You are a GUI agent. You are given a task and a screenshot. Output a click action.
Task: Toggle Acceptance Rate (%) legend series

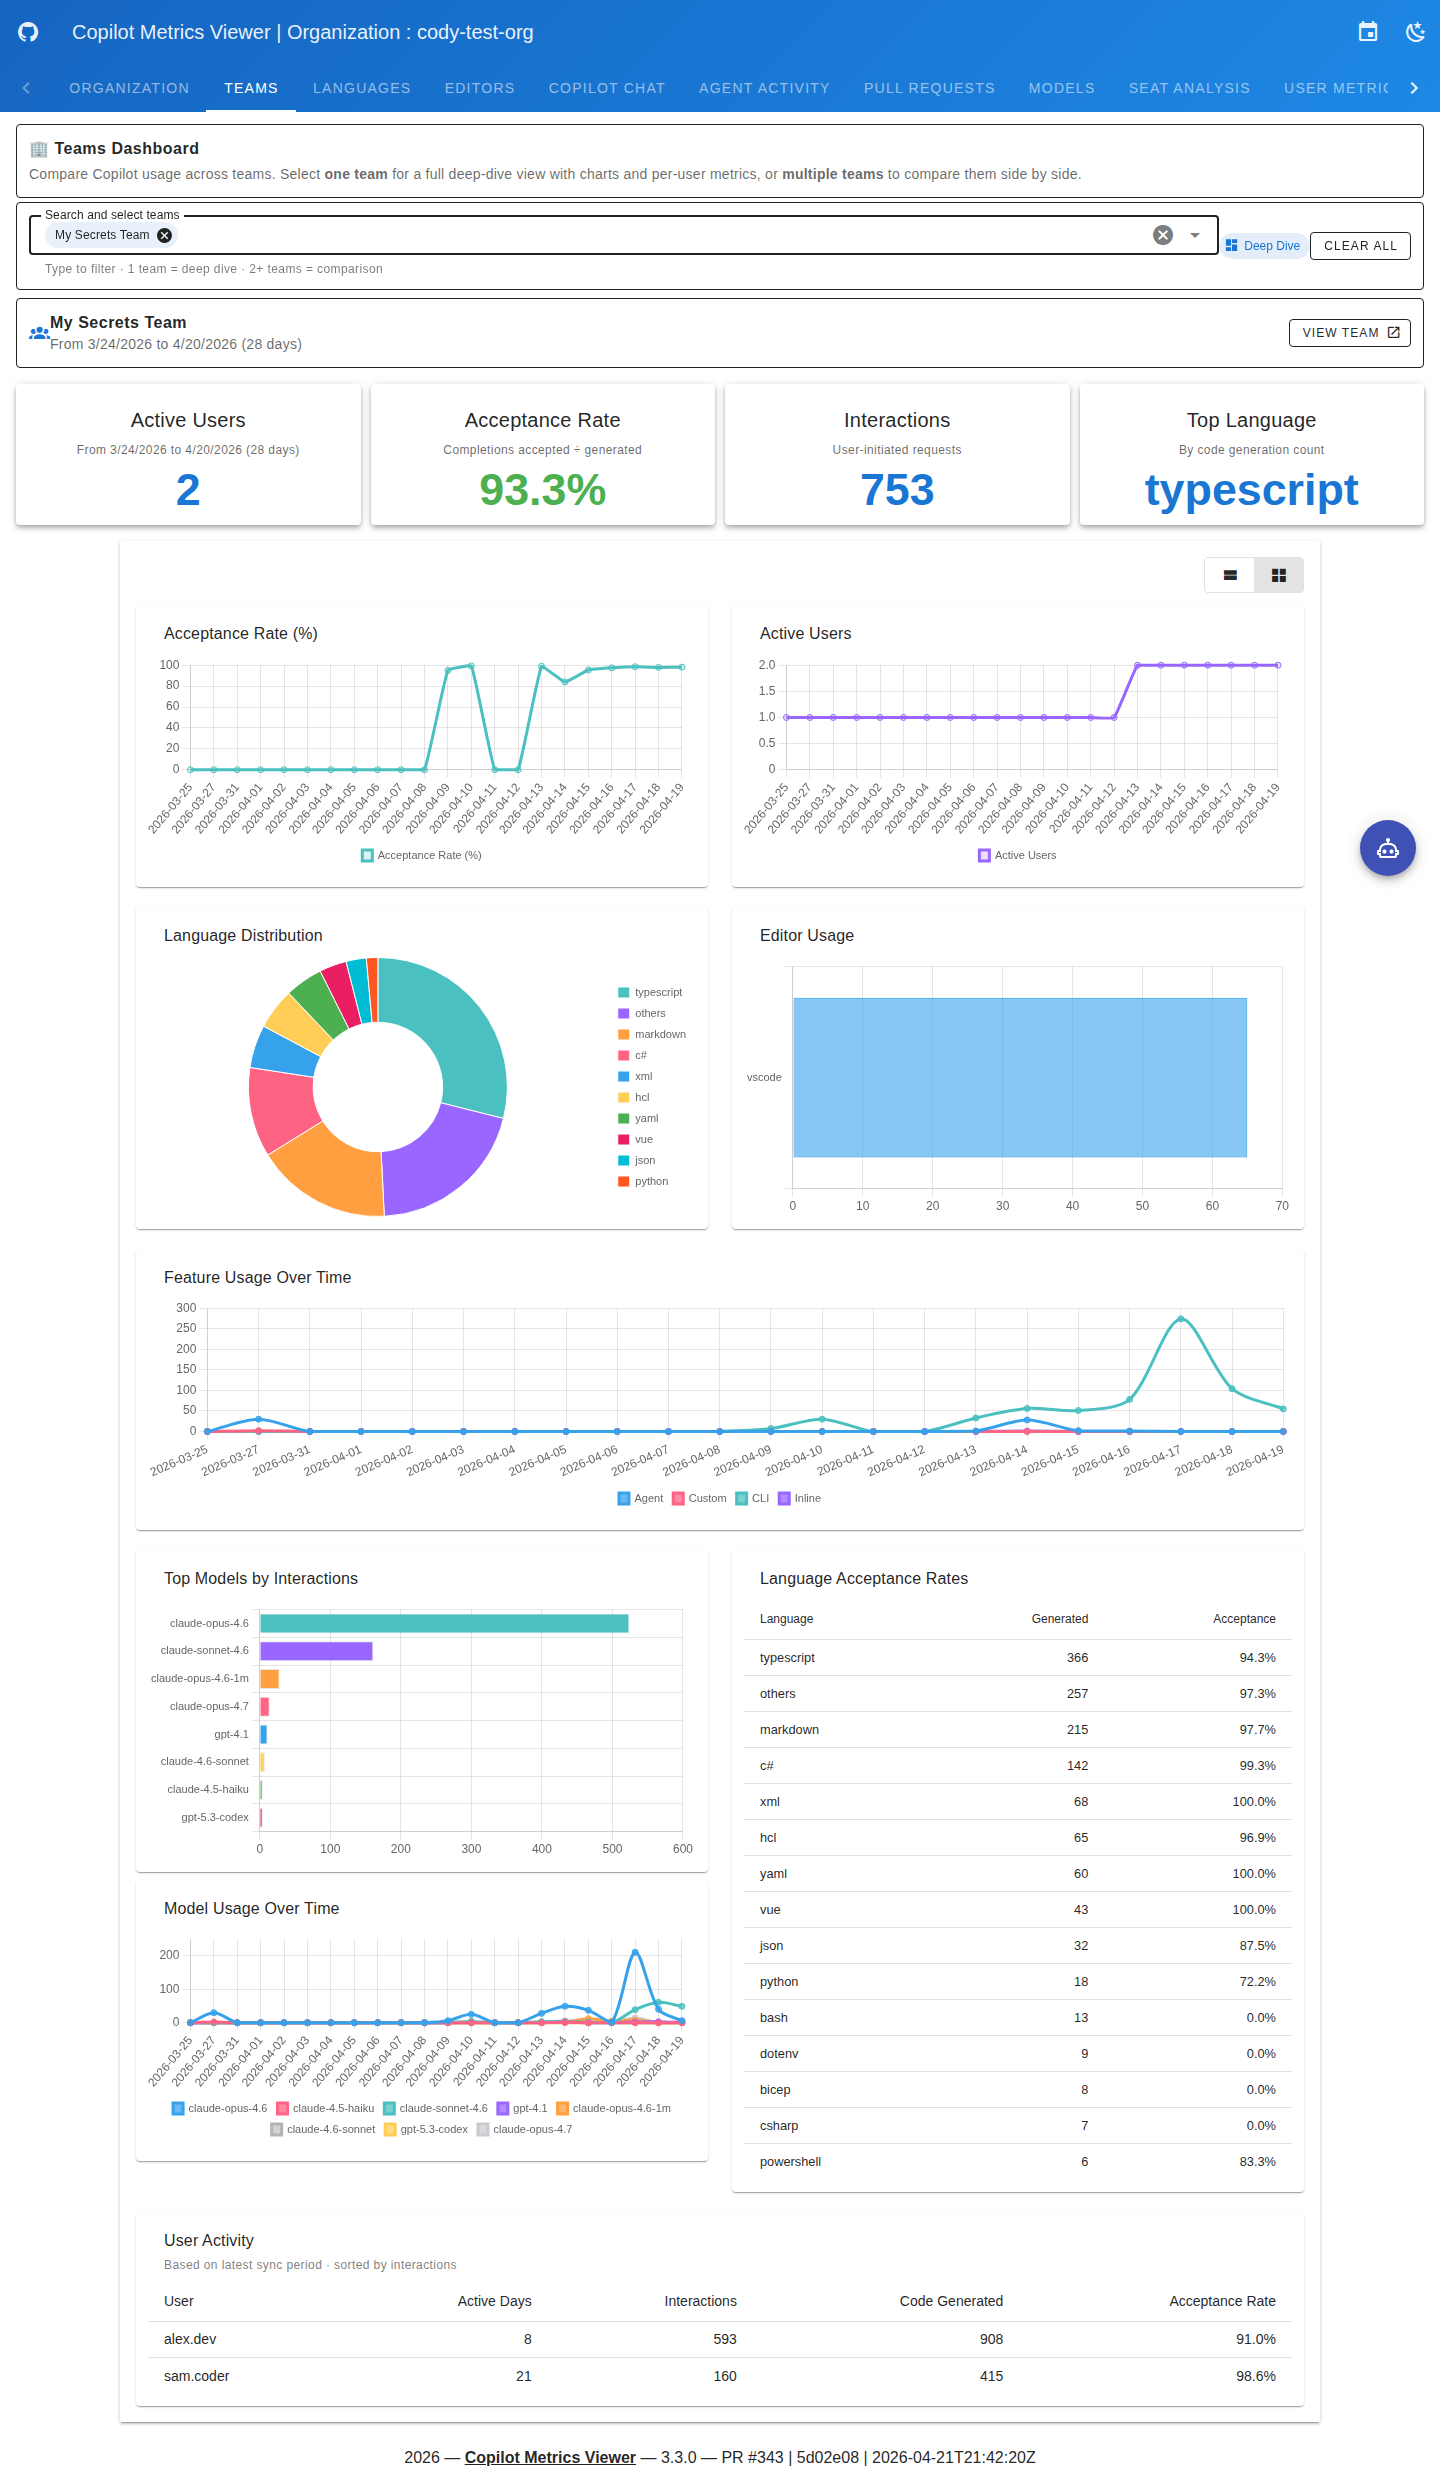coord(421,855)
